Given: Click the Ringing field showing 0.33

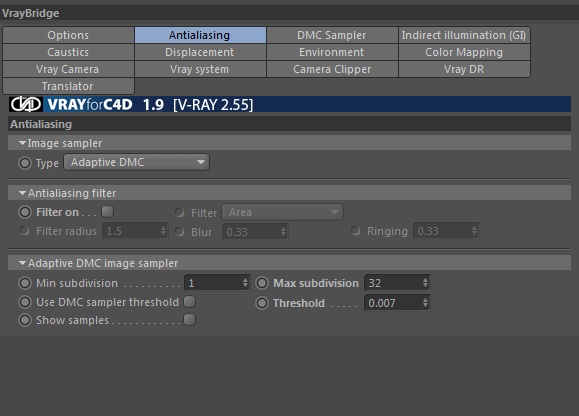Looking at the screenshot, I should click(x=446, y=231).
